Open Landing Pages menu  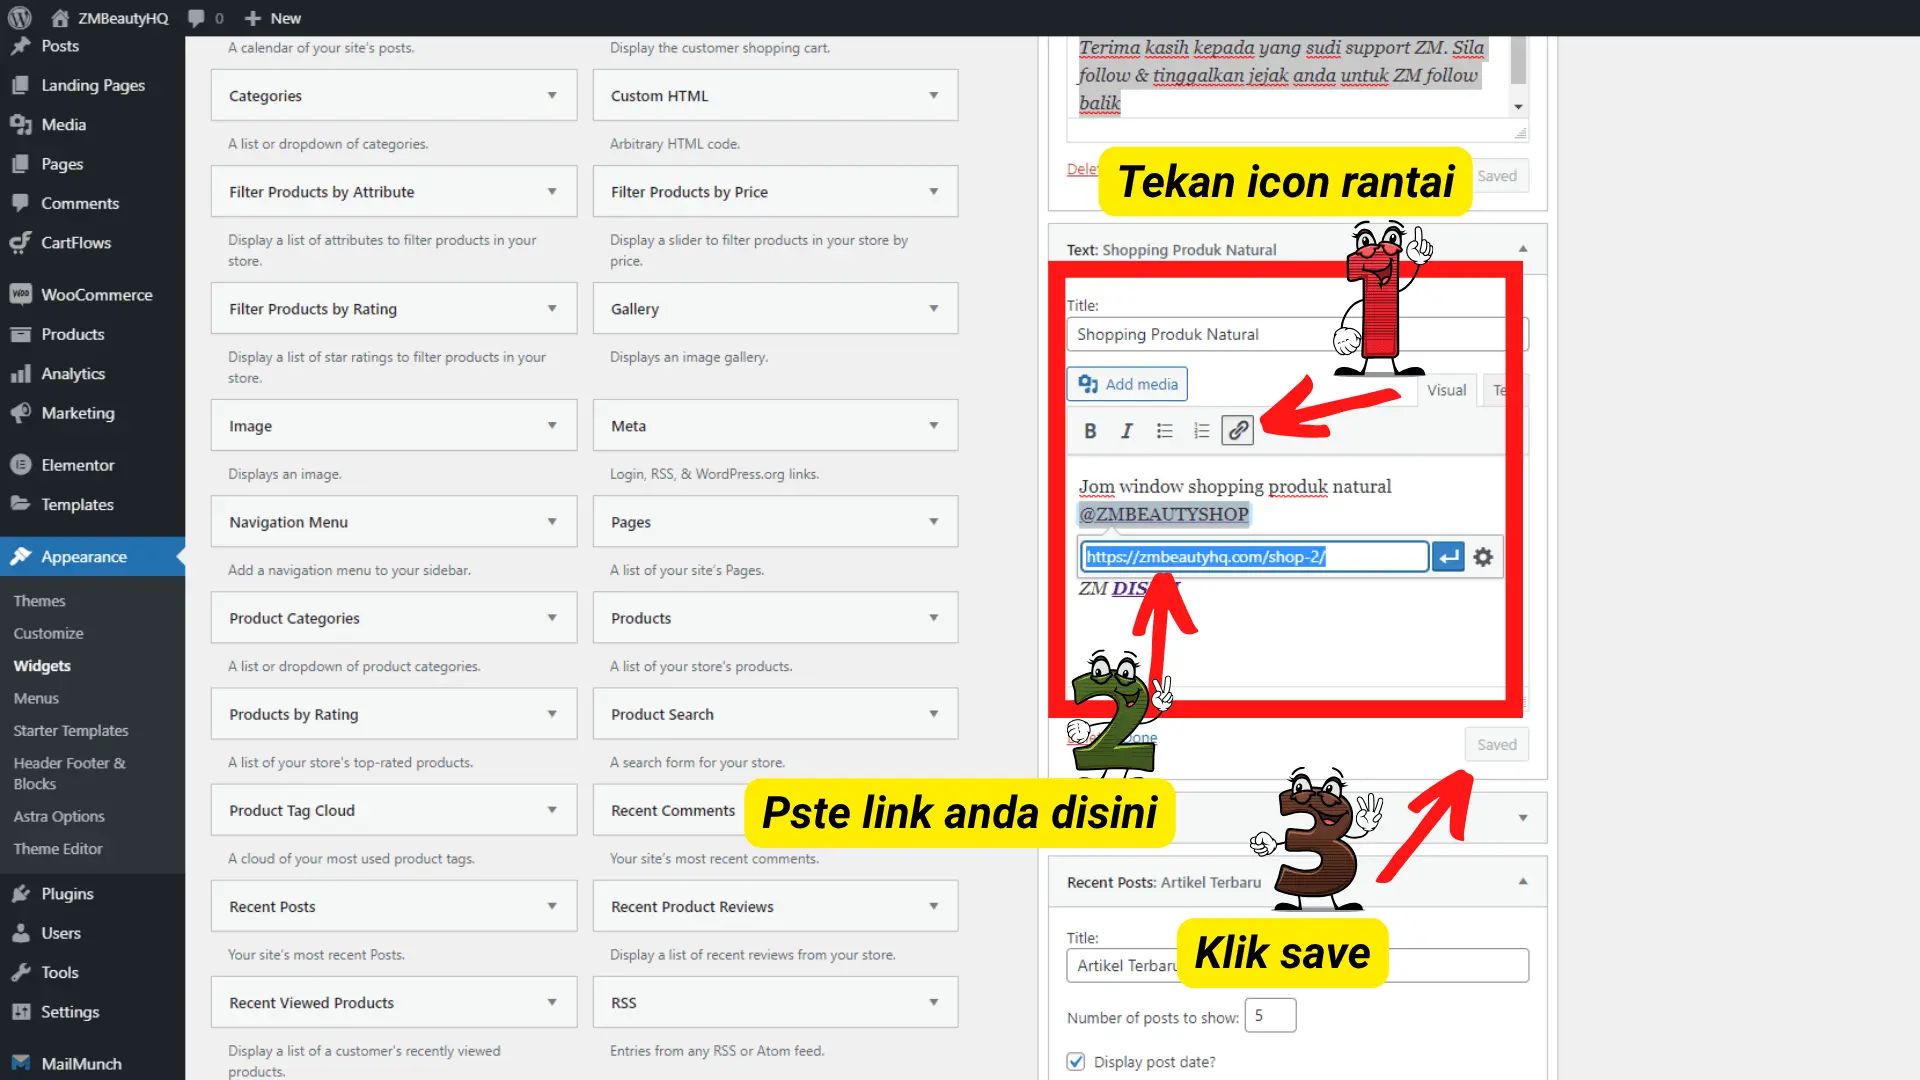click(x=92, y=85)
